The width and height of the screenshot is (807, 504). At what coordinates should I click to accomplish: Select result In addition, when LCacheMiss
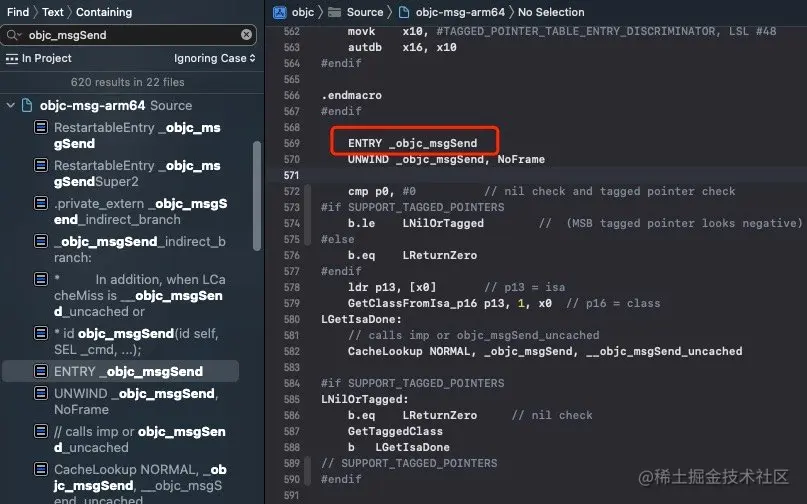pyautogui.click(x=140, y=296)
